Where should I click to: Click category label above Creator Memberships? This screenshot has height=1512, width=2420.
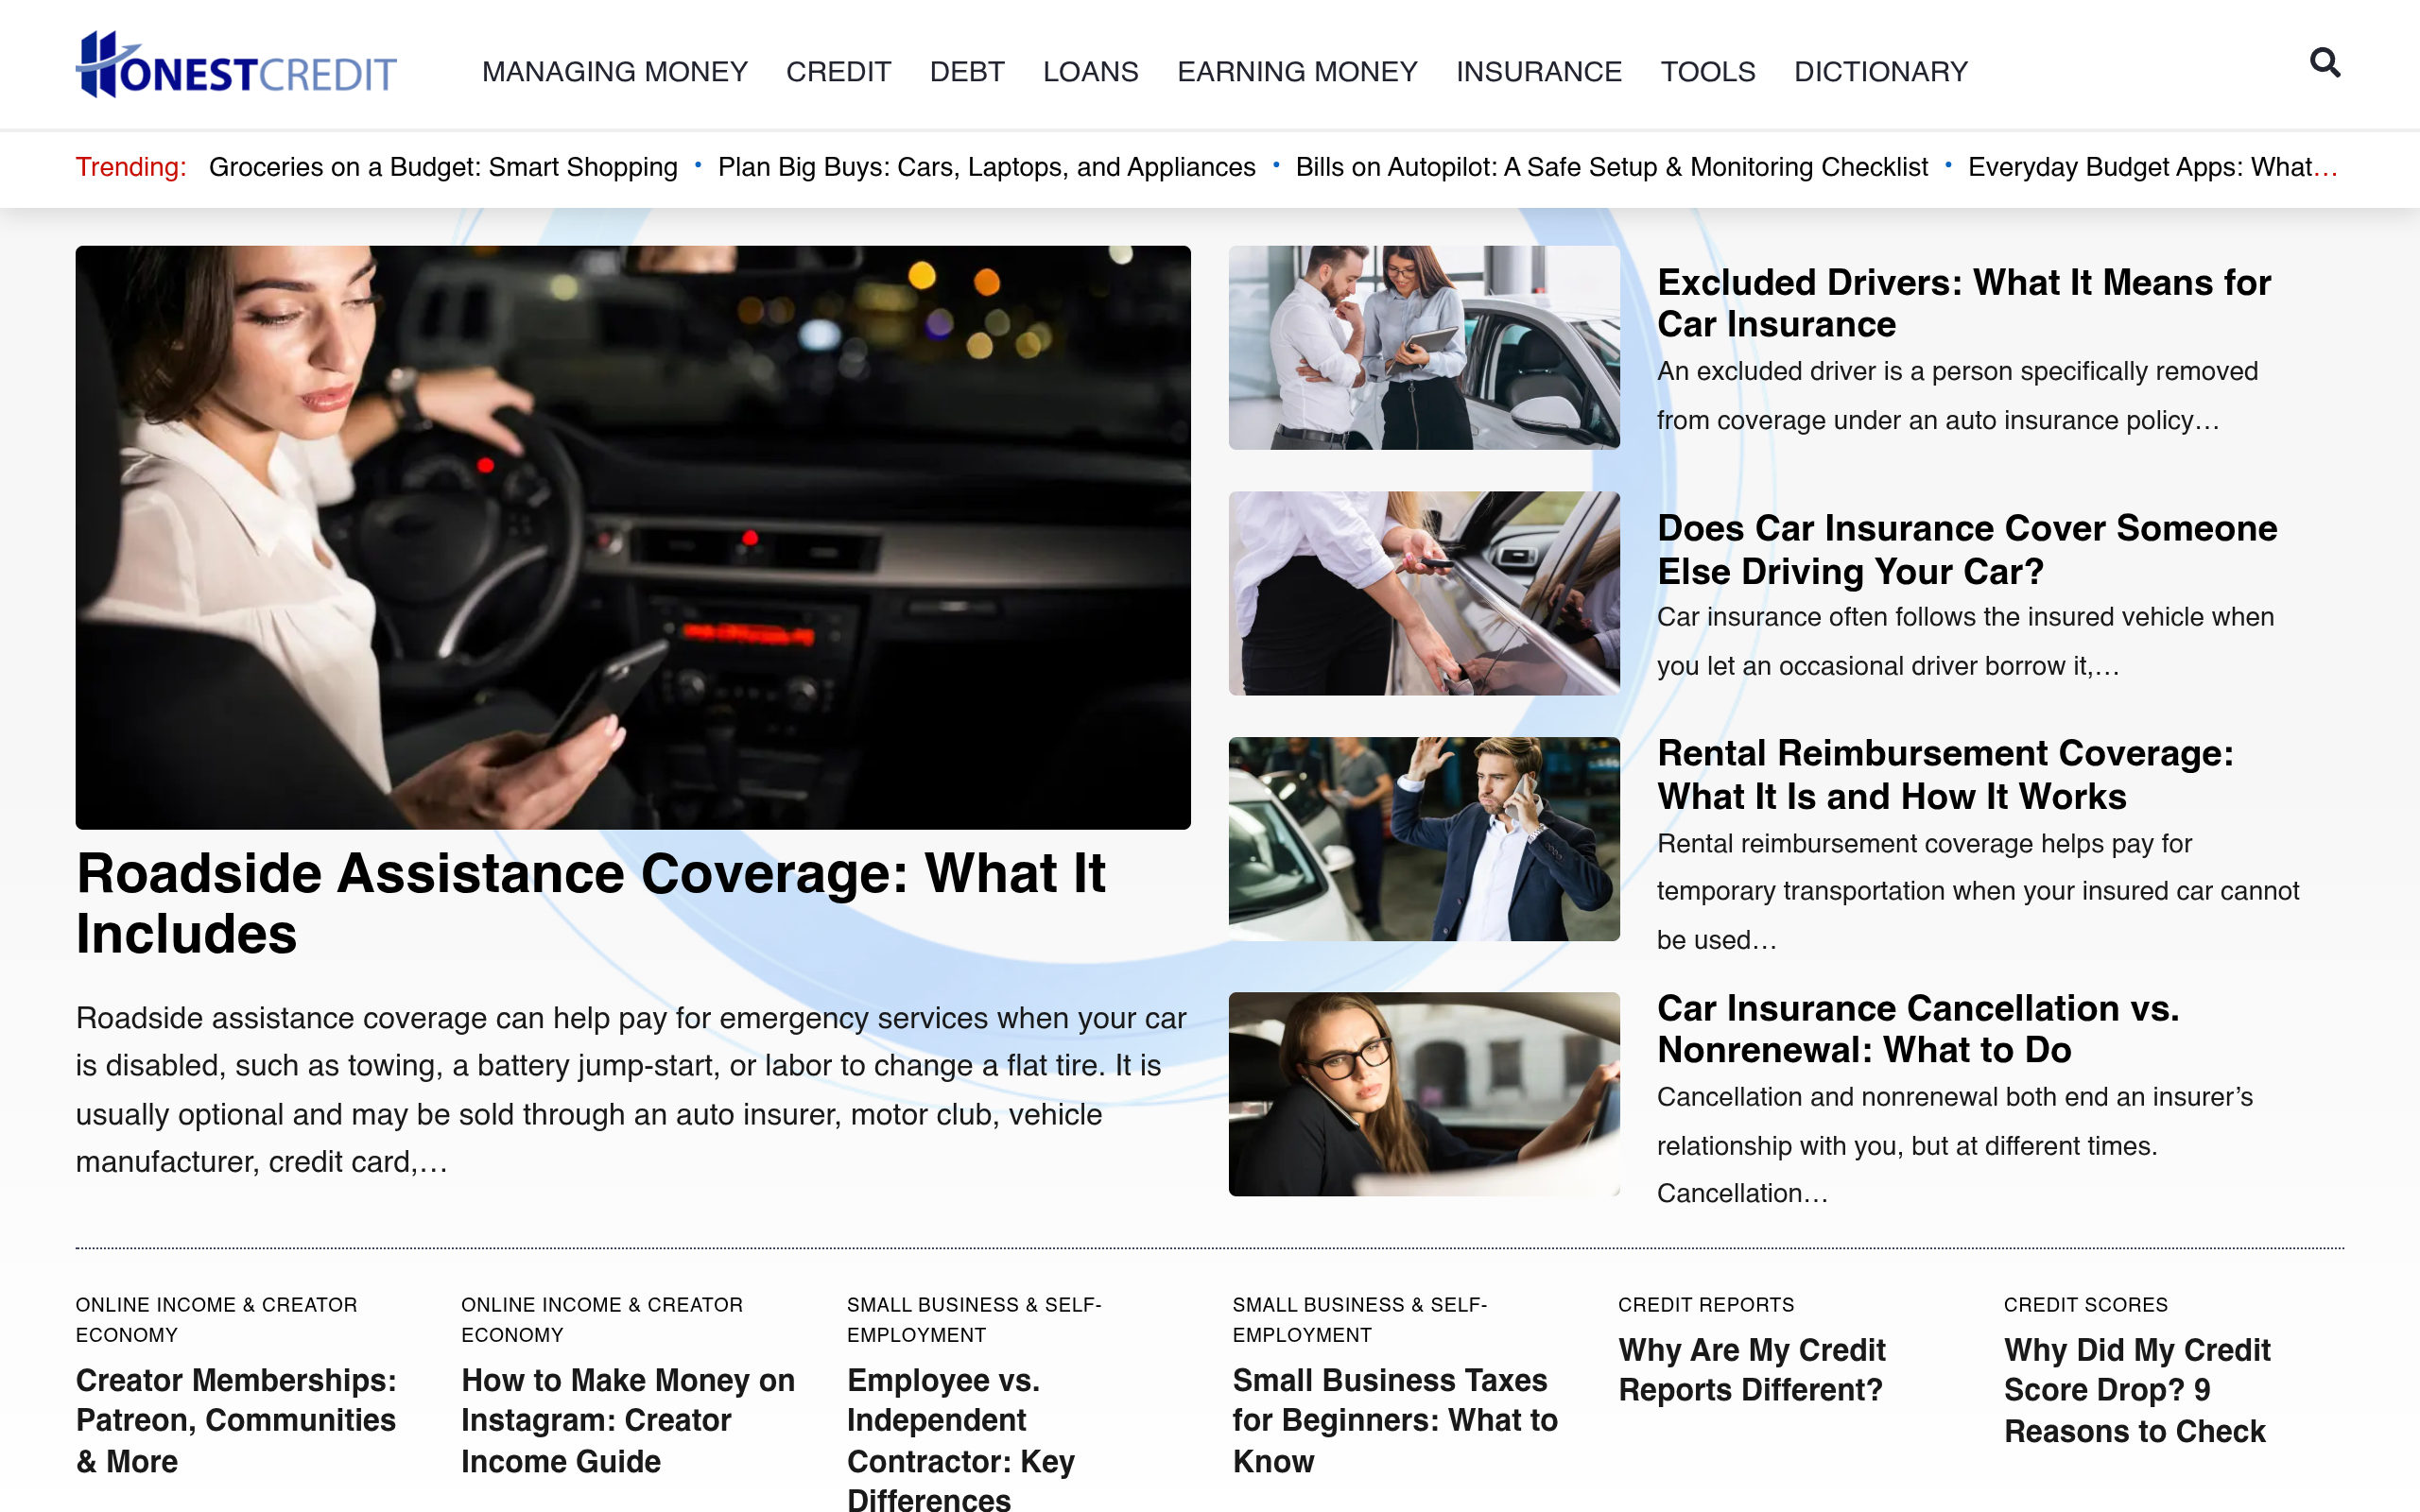coord(216,1319)
